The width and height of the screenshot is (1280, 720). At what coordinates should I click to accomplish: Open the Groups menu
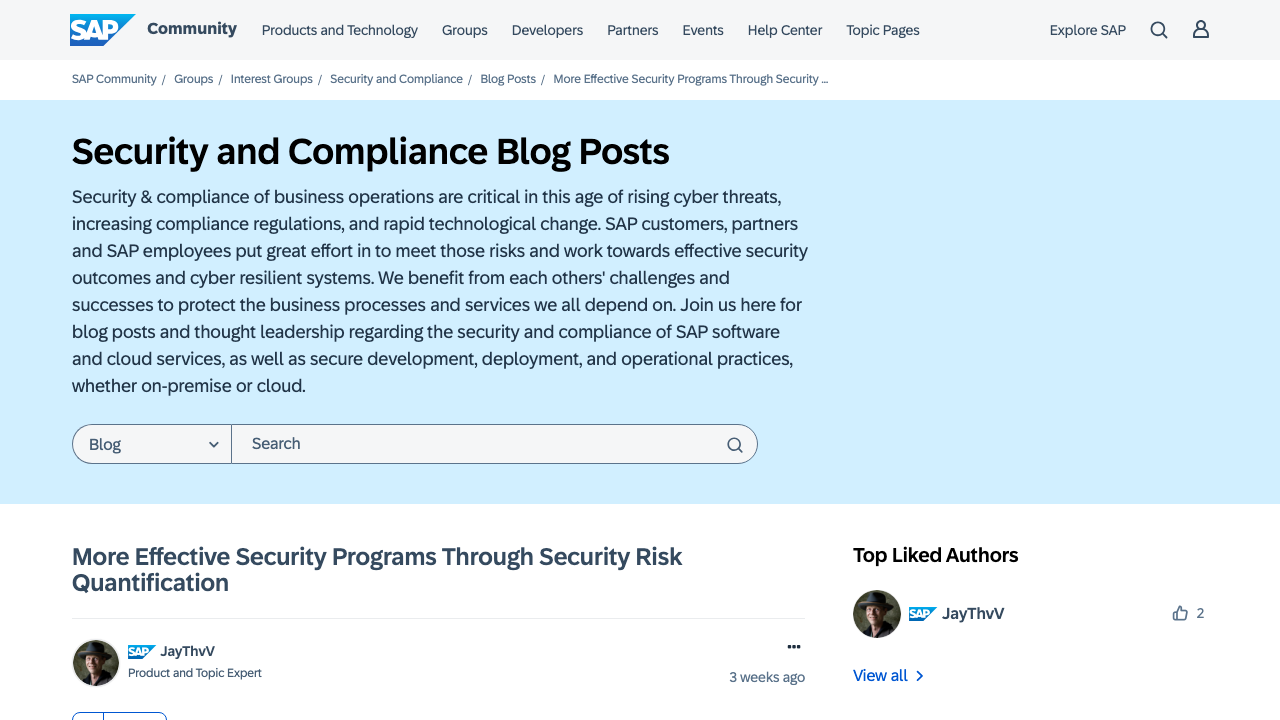coord(465,30)
